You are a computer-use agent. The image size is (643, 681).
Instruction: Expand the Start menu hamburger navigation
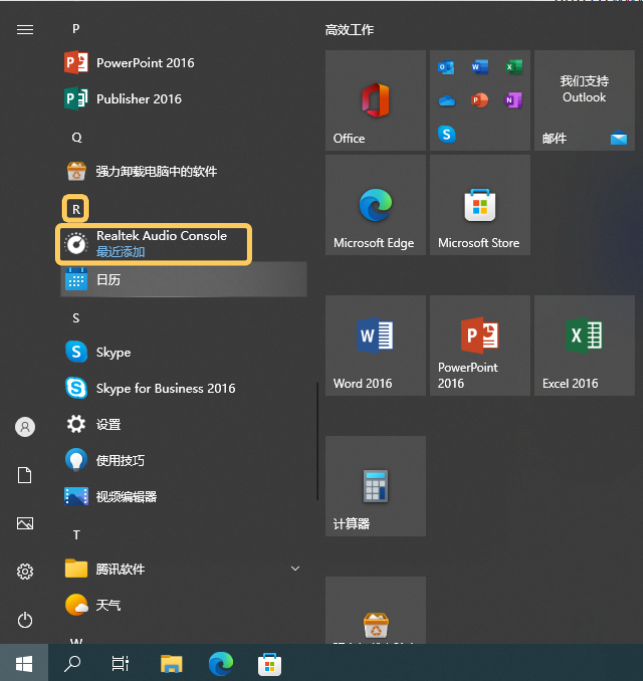click(x=25, y=29)
